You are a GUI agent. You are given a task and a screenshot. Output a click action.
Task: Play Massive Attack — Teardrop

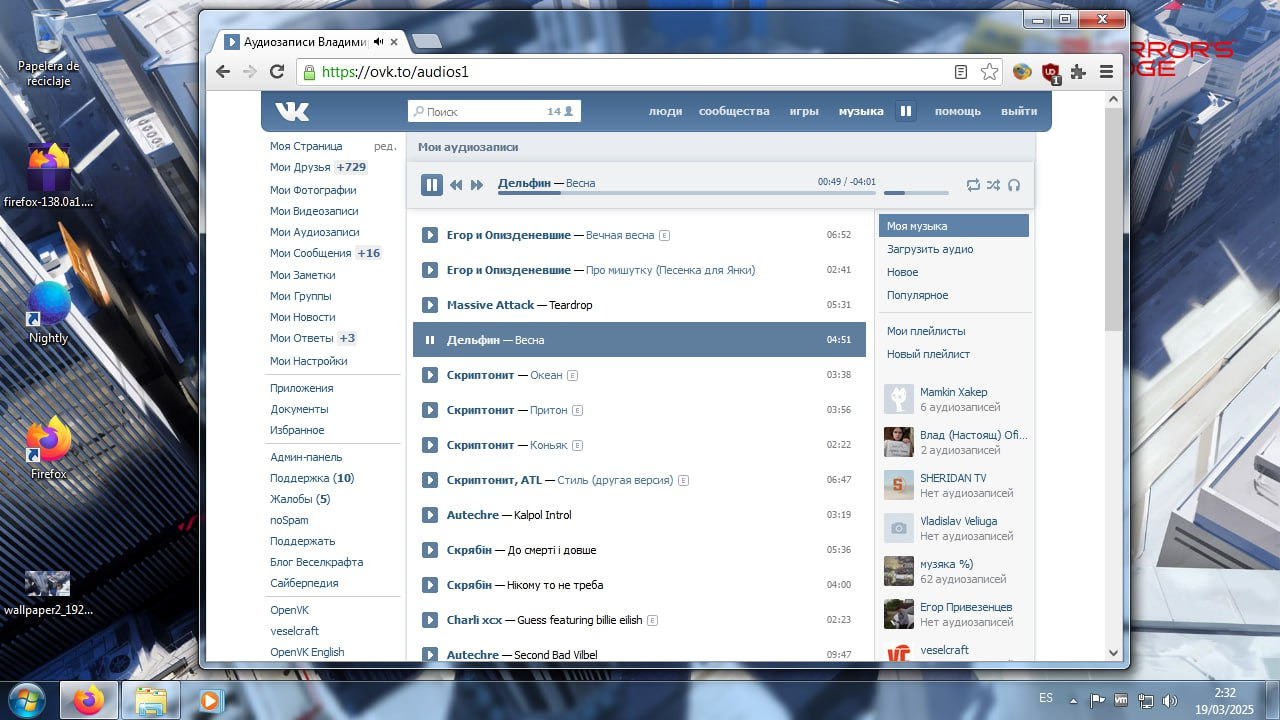coord(430,305)
